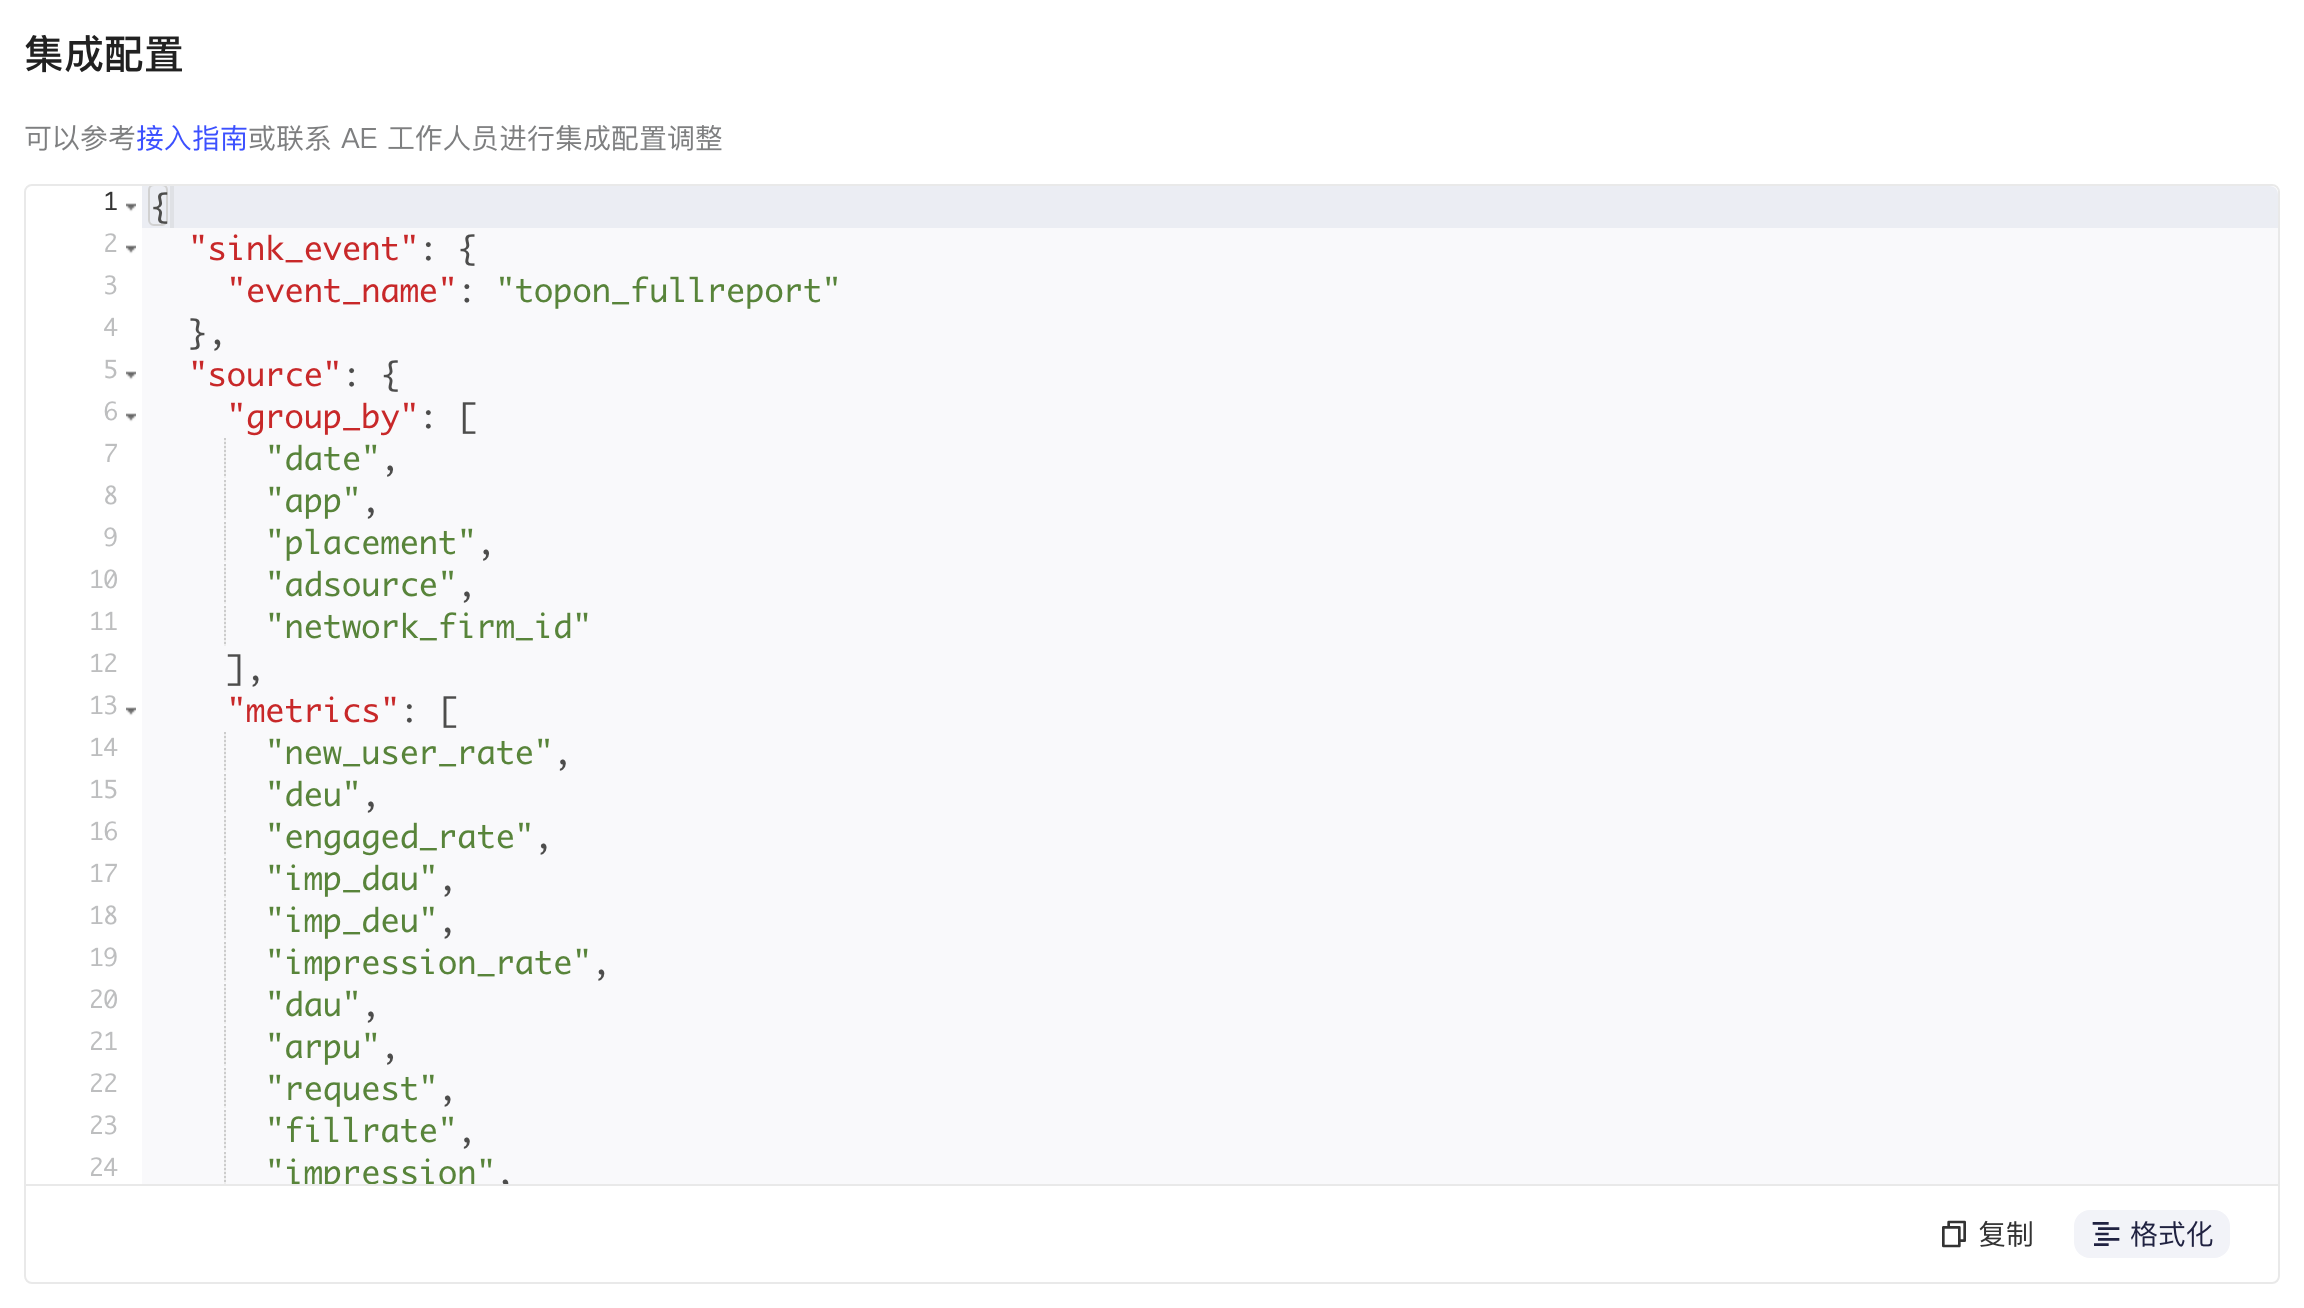The height and width of the screenshot is (1308, 2304).
Task: Collapse the metrics fold arrow on line 13
Action: pyautogui.click(x=131, y=710)
